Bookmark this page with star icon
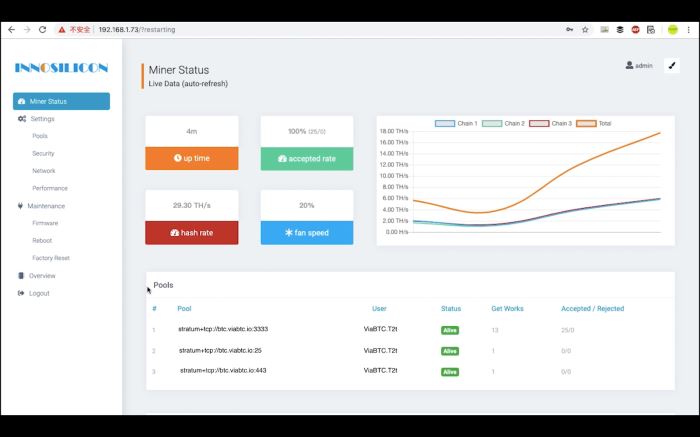 pyautogui.click(x=585, y=29)
